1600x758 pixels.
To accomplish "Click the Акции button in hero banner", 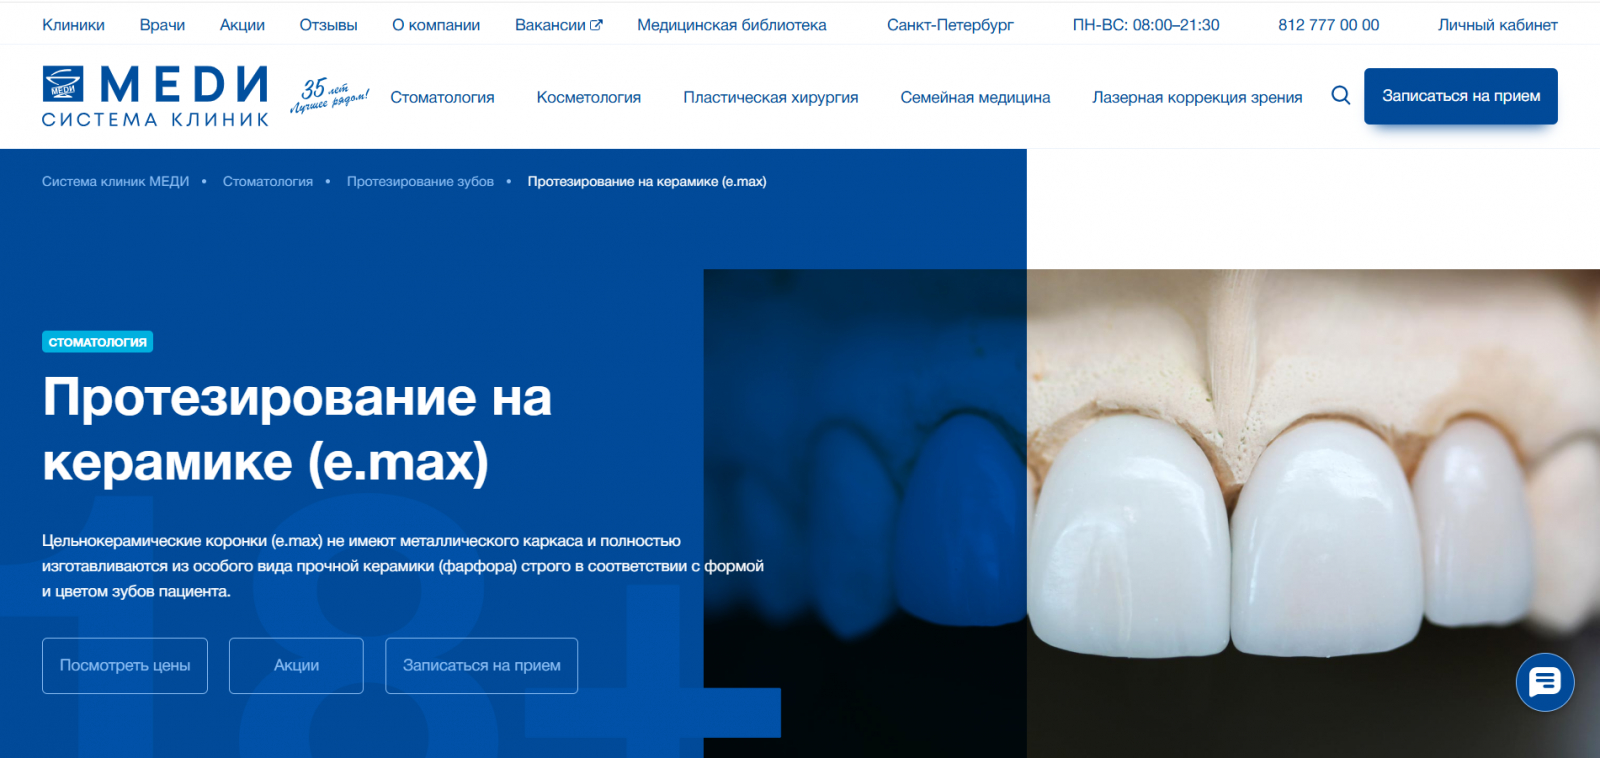I will (296, 666).
